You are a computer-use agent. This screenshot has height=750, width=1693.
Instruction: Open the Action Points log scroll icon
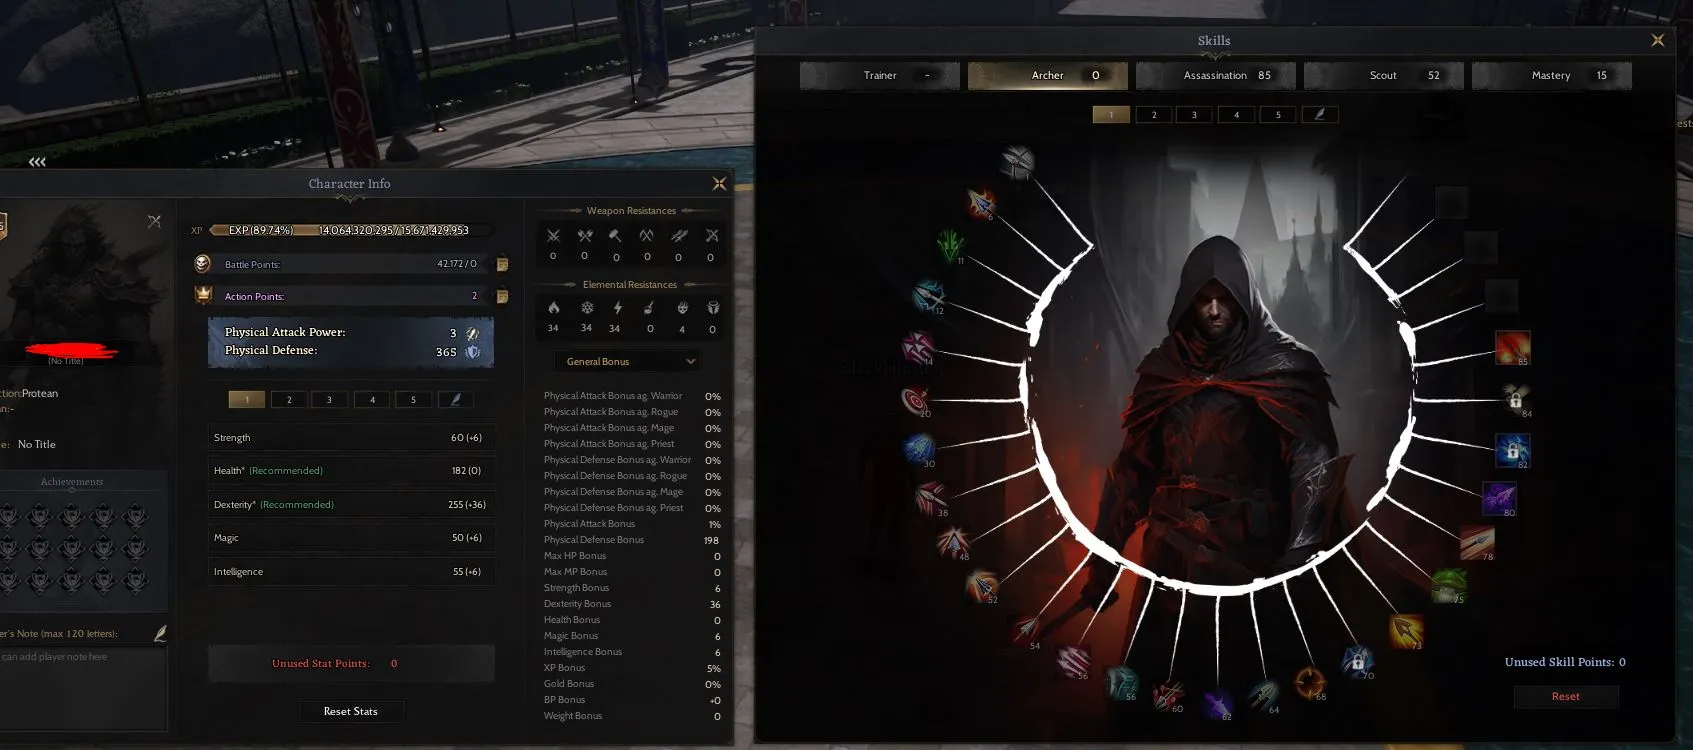coord(502,296)
